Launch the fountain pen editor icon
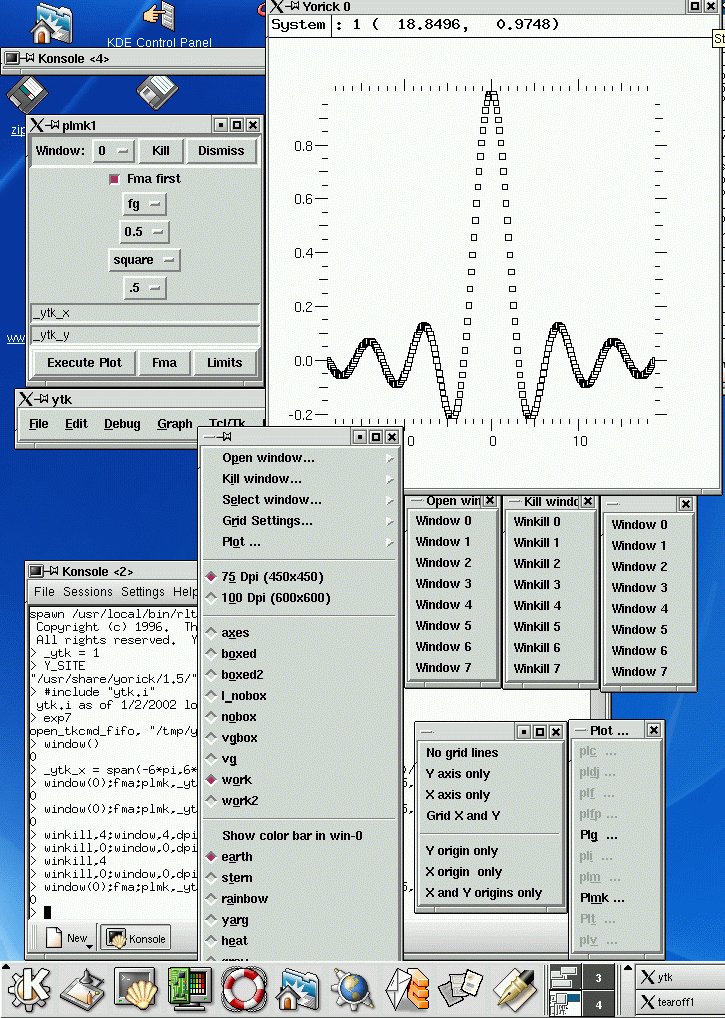 point(514,988)
